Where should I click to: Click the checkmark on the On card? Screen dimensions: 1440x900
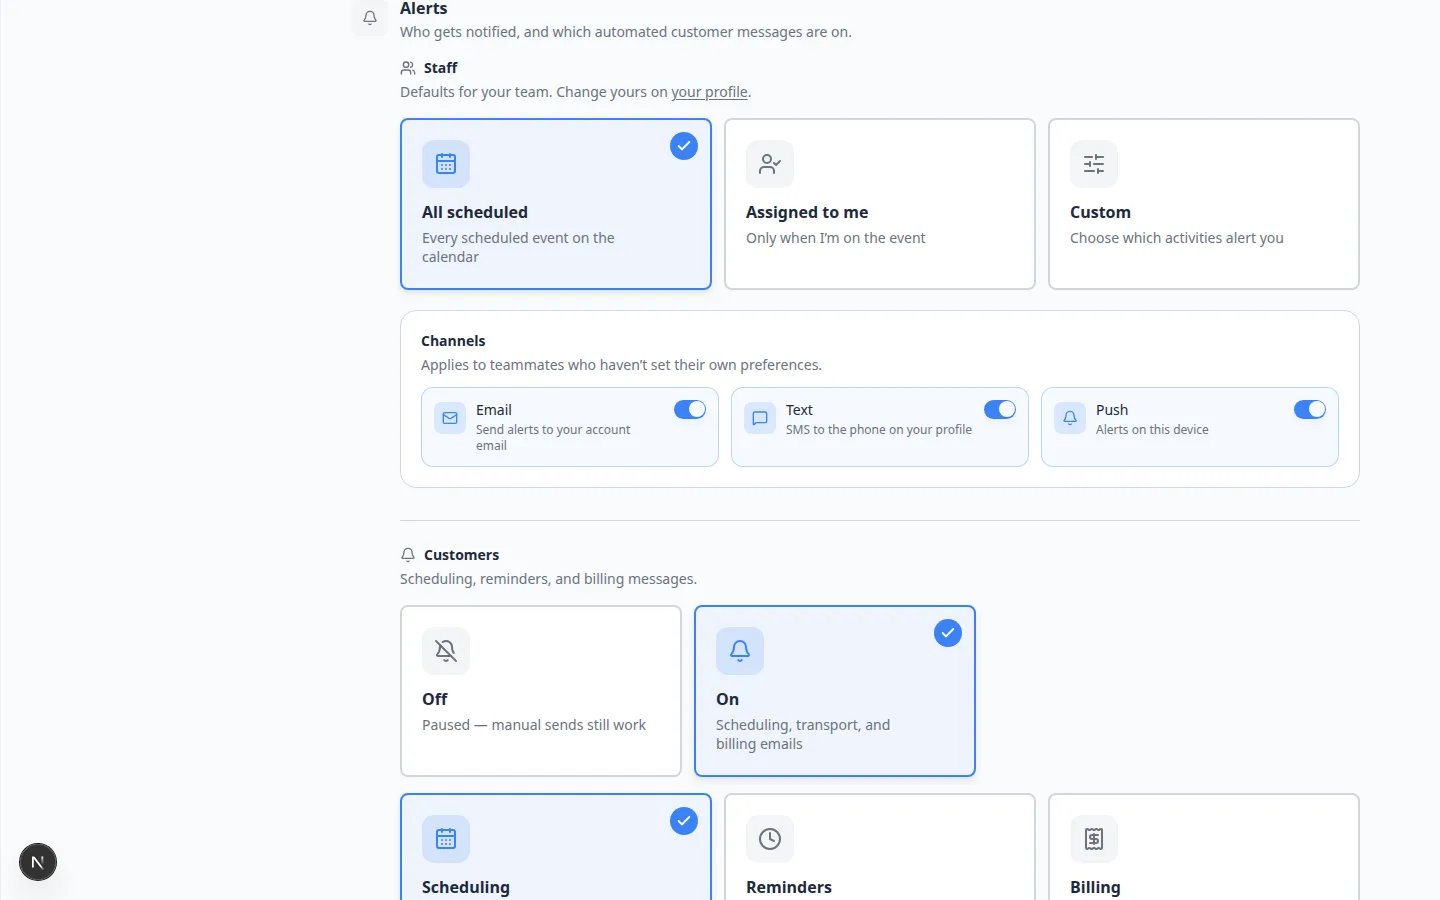pyautogui.click(x=948, y=633)
